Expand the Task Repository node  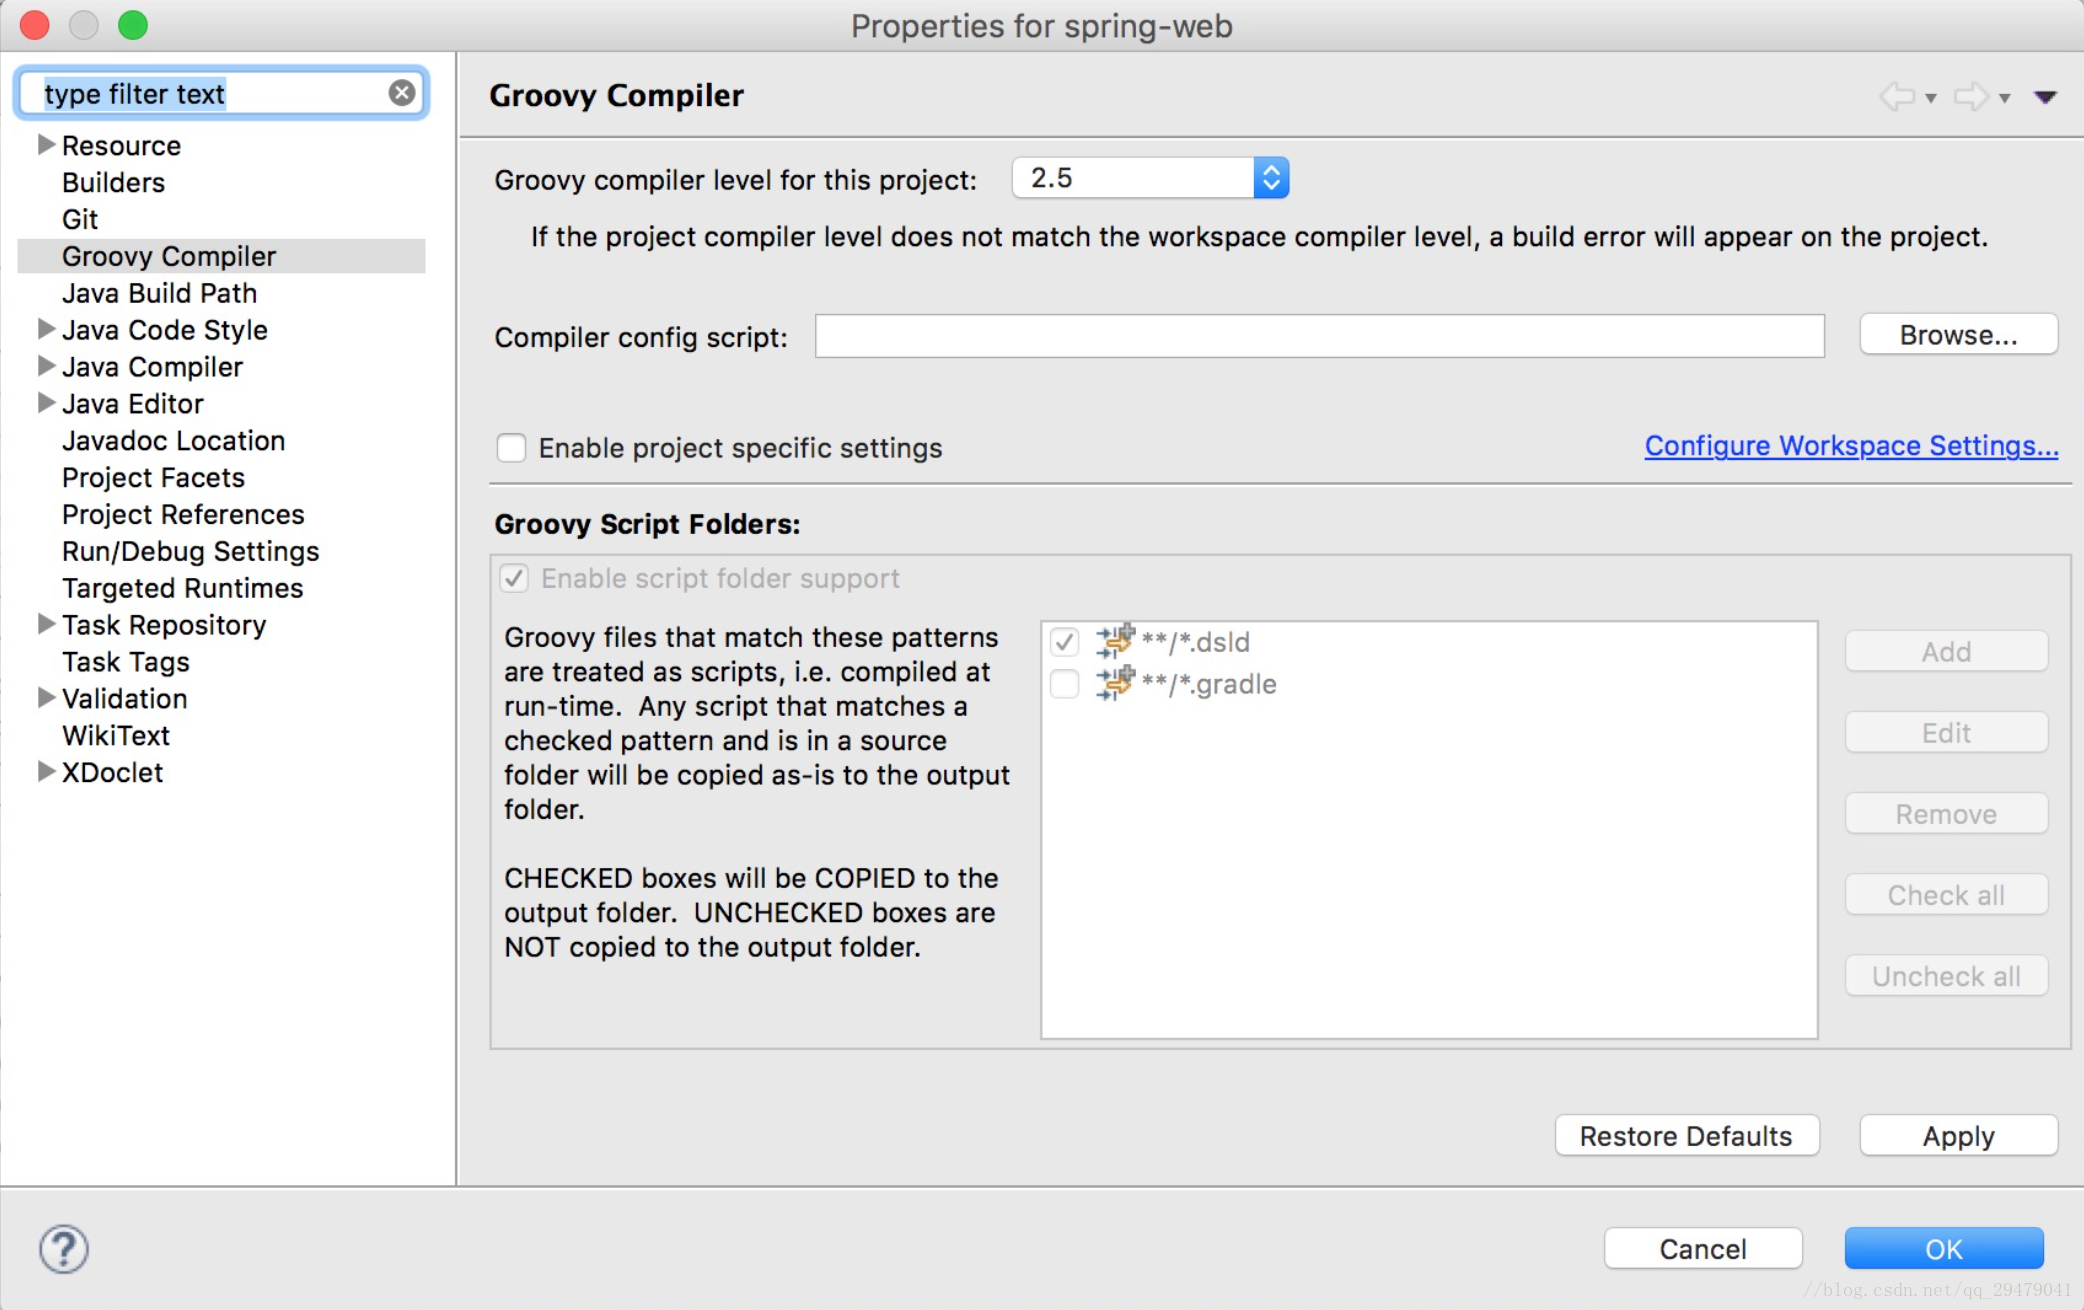(45, 624)
